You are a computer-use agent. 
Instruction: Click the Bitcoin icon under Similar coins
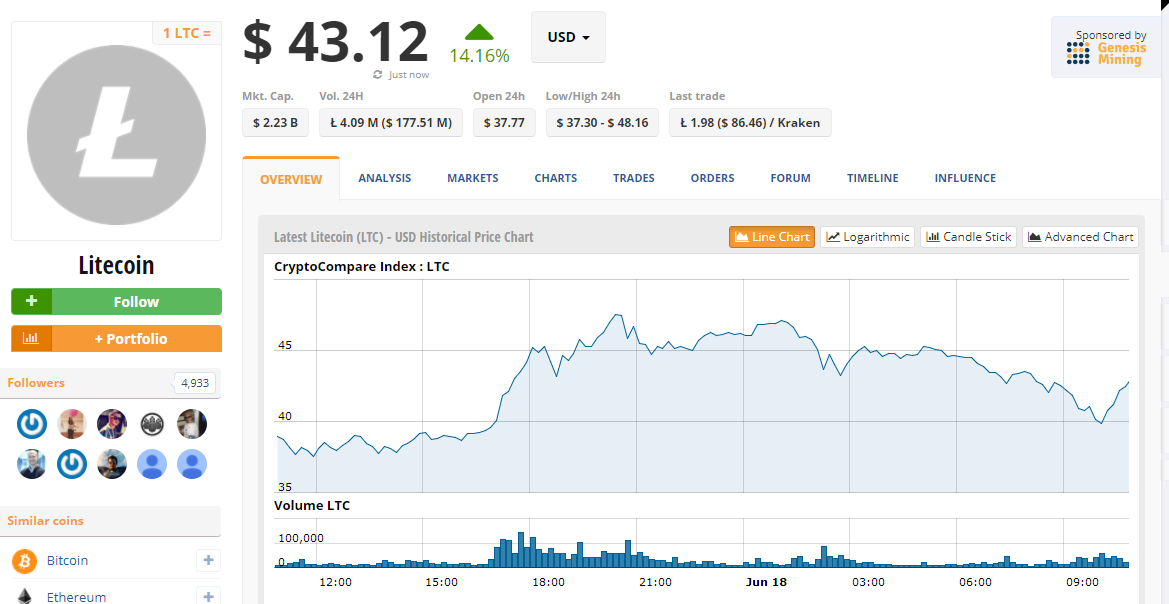(x=25, y=561)
